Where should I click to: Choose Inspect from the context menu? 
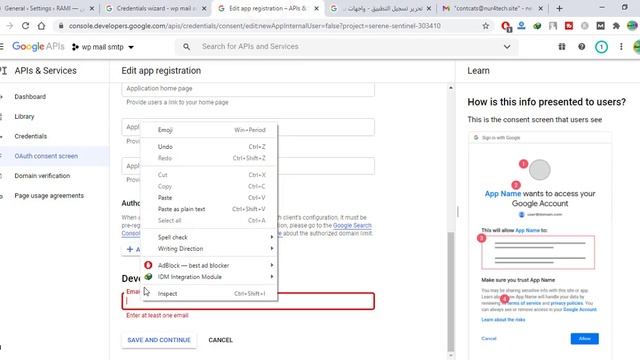[x=209, y=293]
